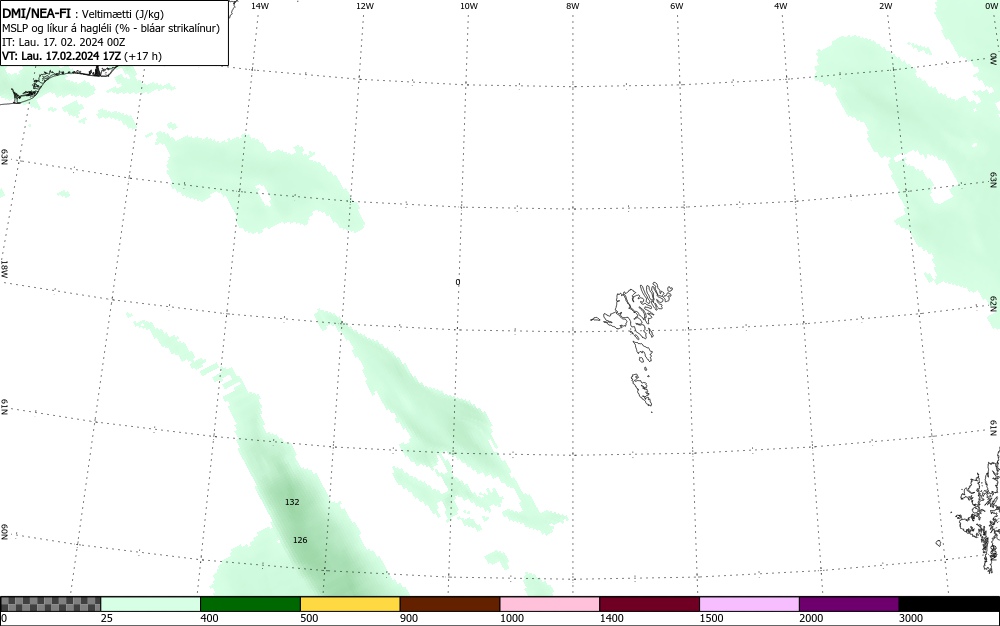The image size is (1000, 626).
Task: Click the IT: Lau. 17. 02. 2024 00Z line
Action: coord(64,42)
